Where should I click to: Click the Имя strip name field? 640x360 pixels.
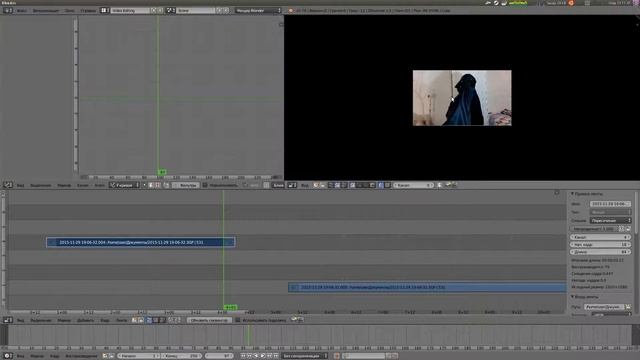tap(610, 204)
